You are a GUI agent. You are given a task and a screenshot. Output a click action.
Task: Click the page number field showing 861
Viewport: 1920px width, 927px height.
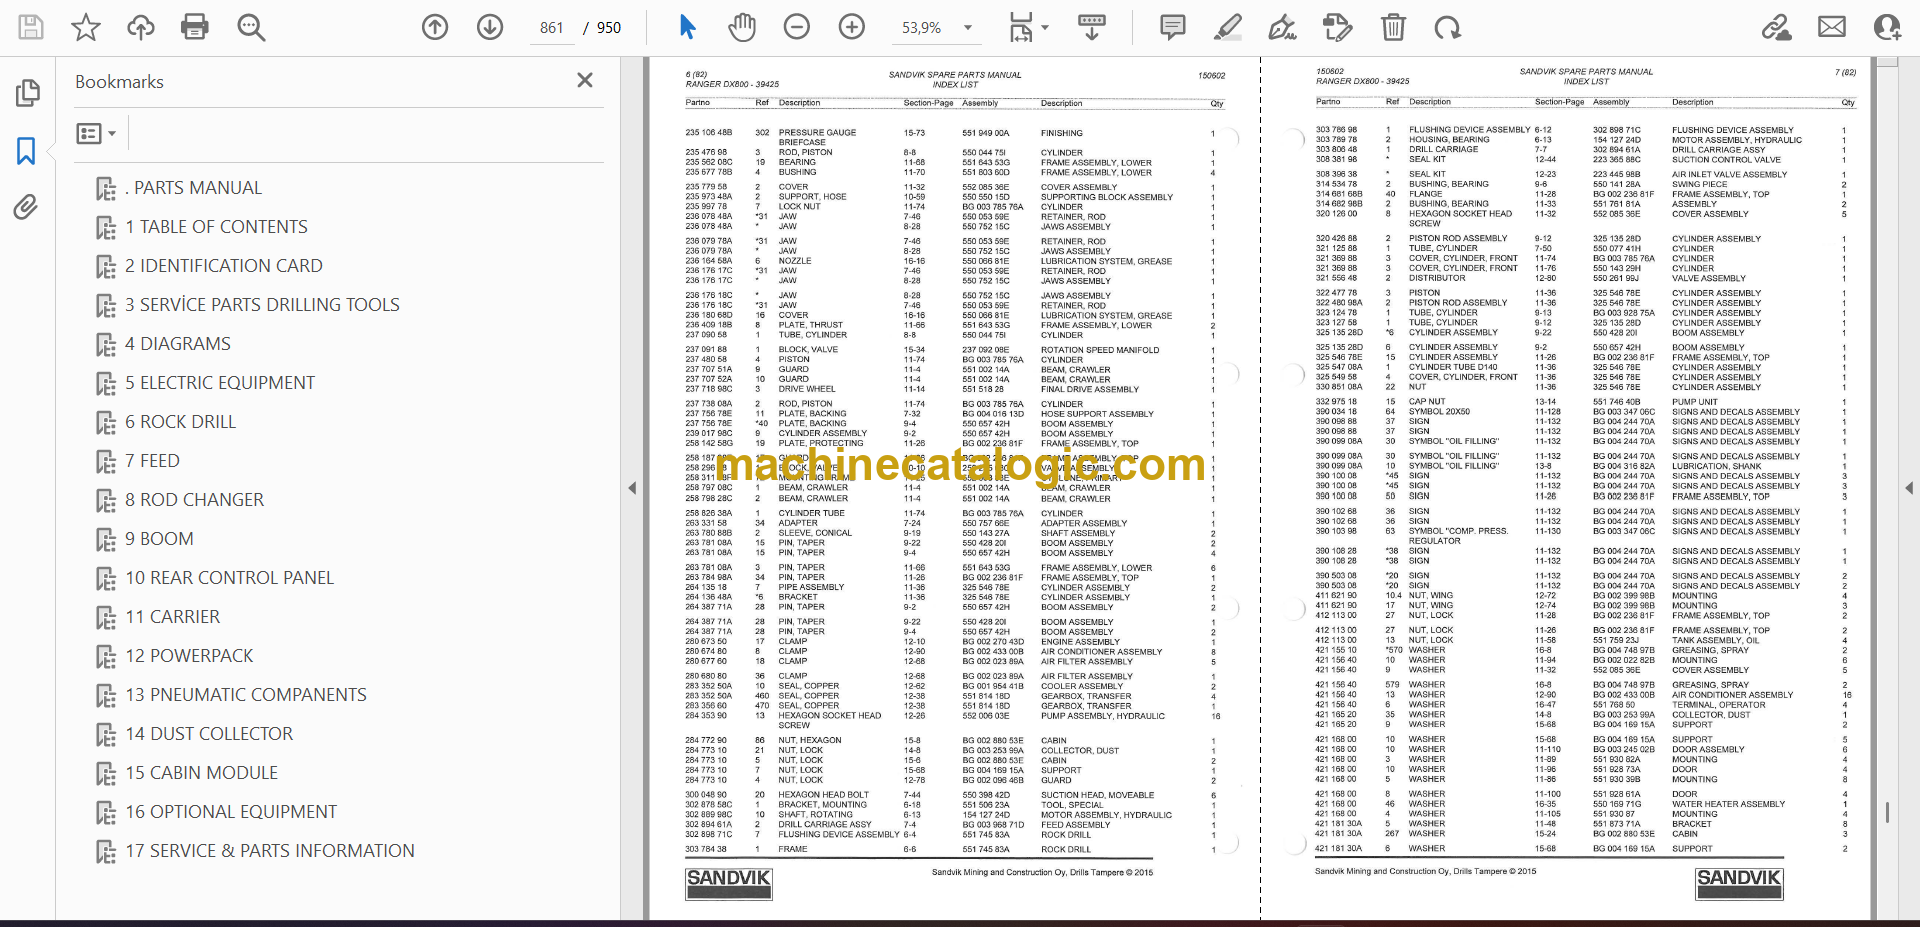[551, 28]
